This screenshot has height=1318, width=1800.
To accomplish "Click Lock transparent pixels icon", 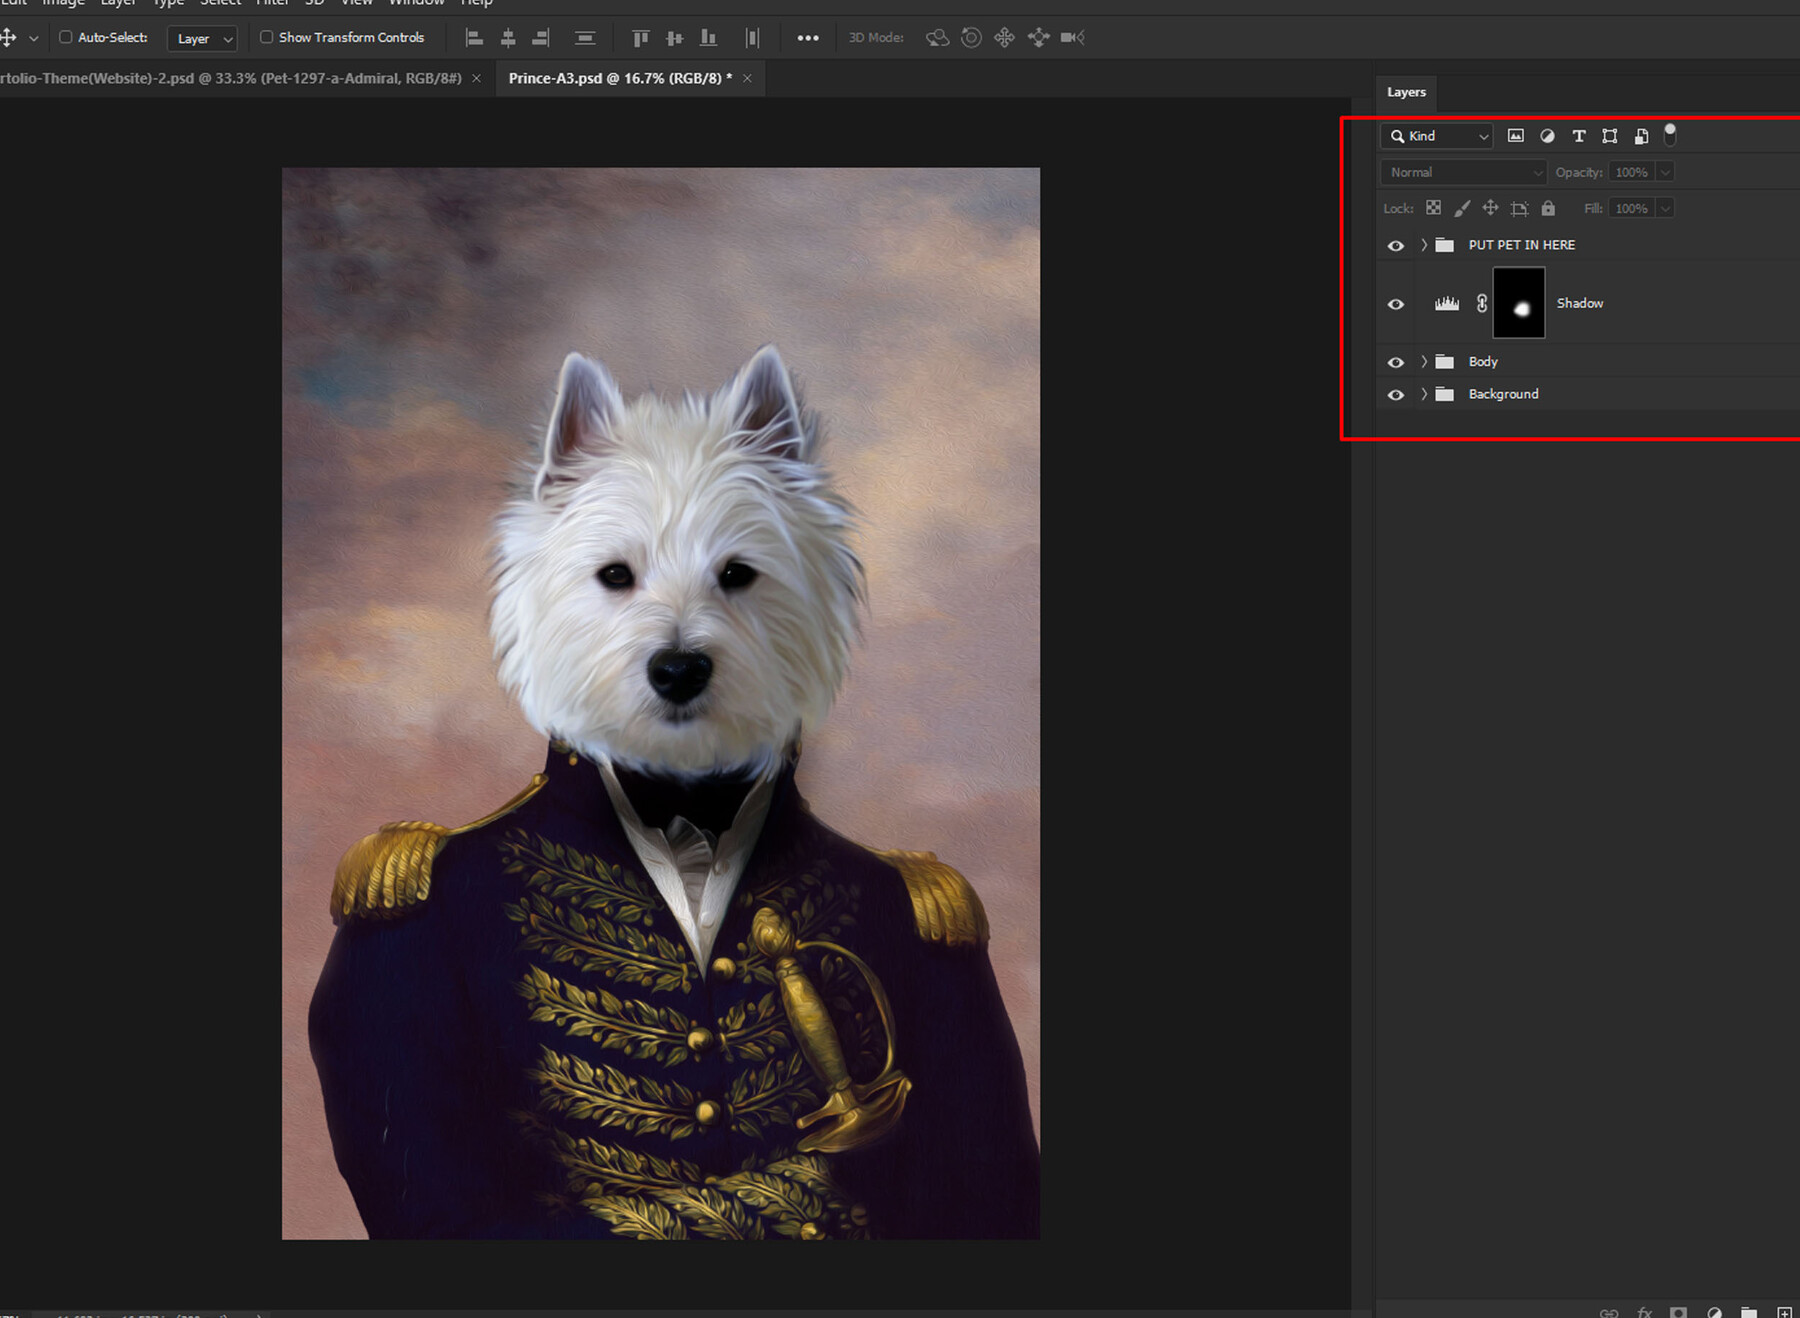I will (x=1433, y=208).
